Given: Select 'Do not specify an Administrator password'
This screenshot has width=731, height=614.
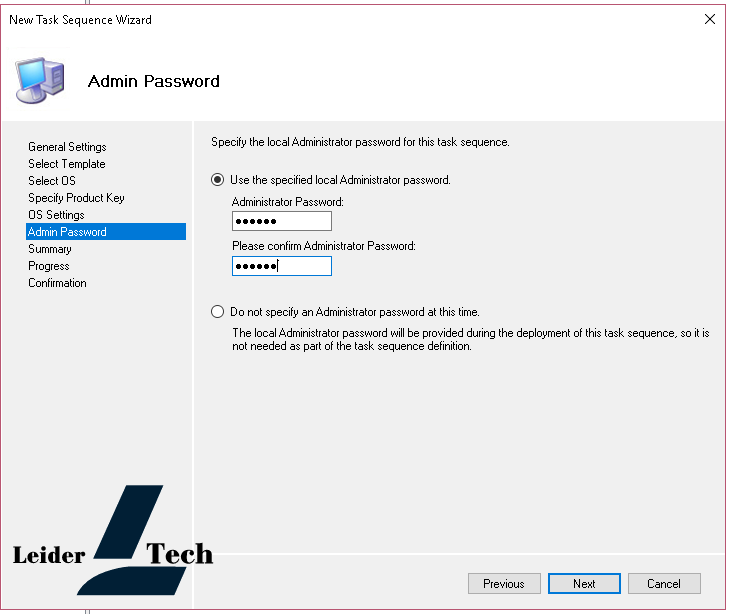Looking at the screenshot, I should pos(217,312).
